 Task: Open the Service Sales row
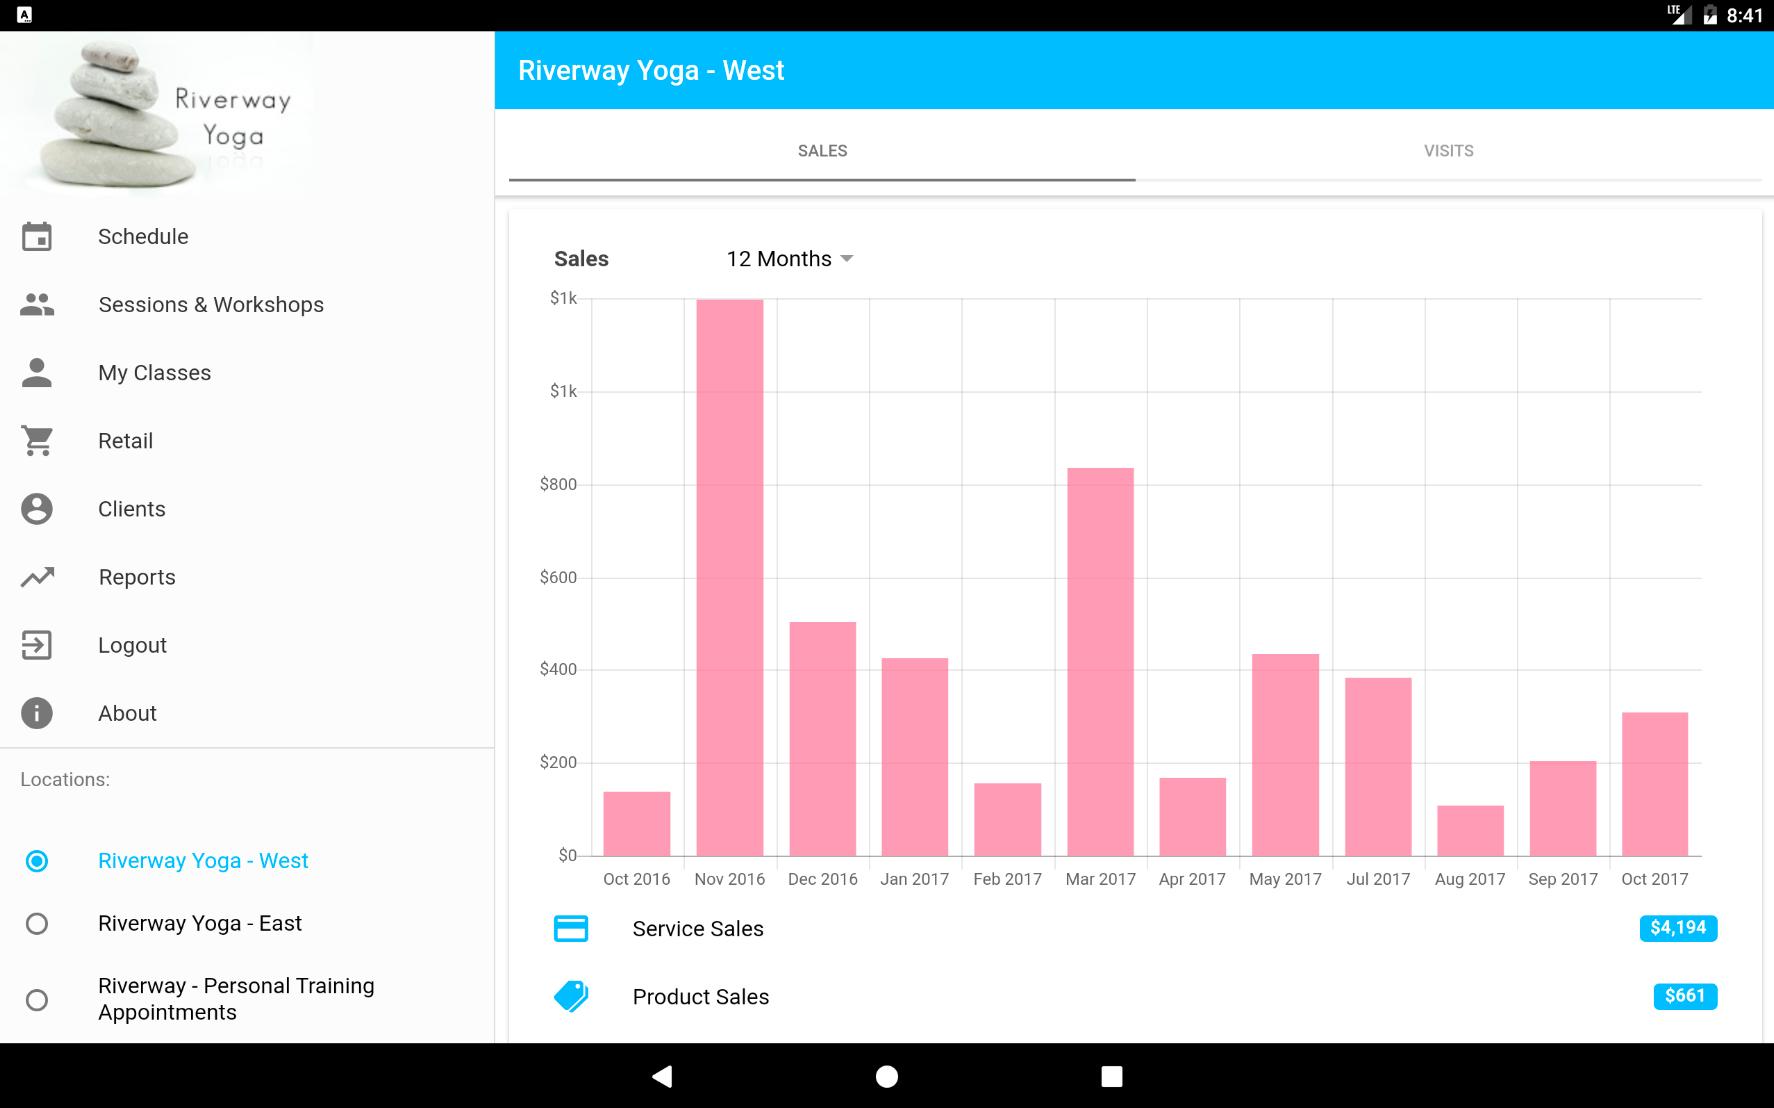pos(1135,929)
